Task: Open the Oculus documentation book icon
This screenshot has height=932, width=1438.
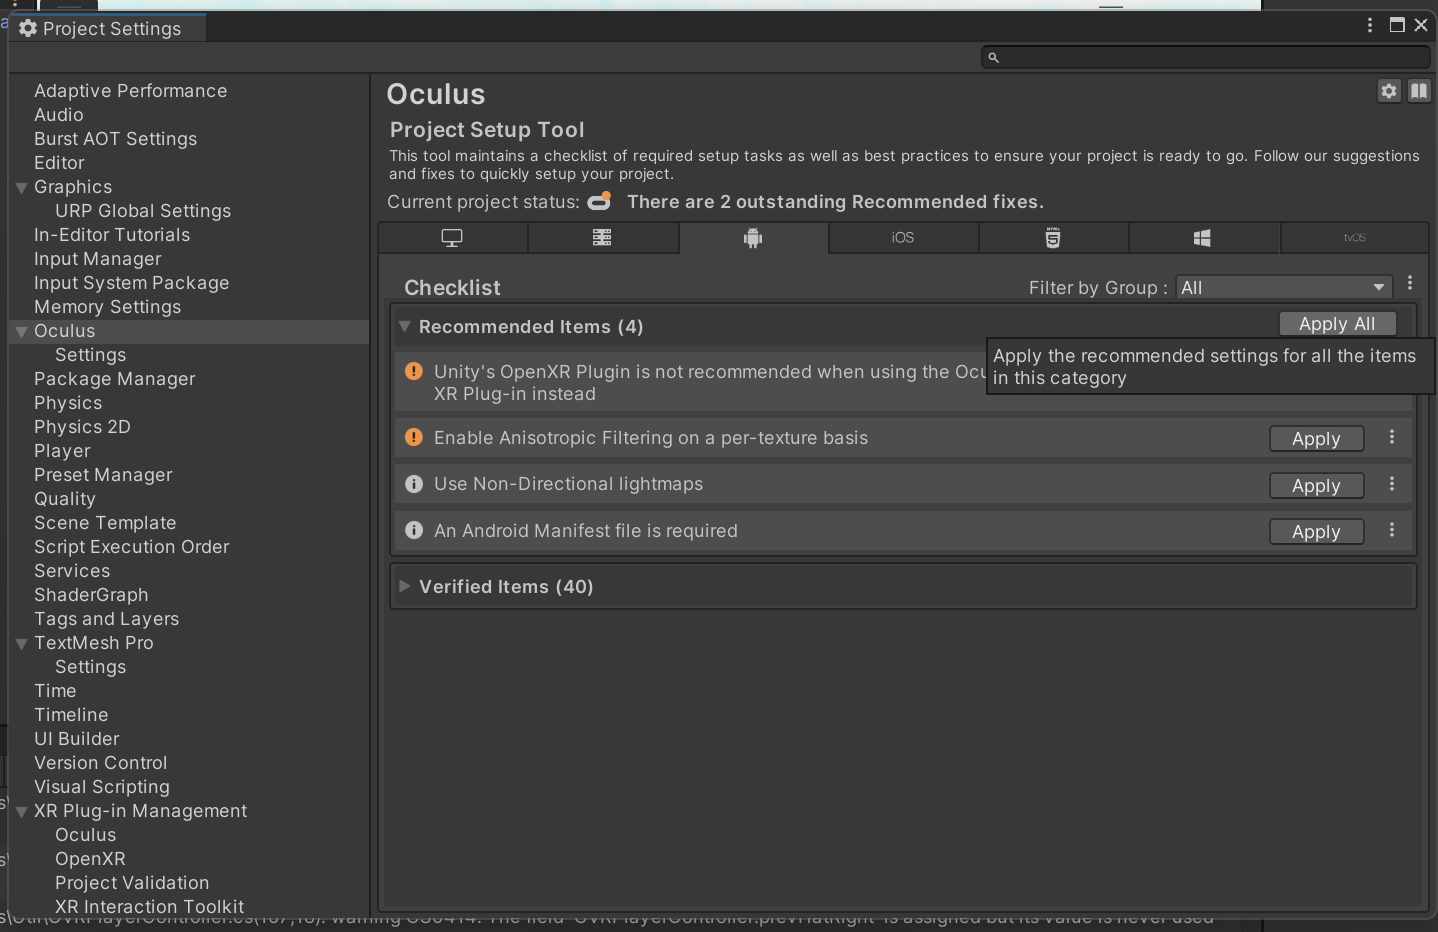Action: pyautogui.click(x=1419, y=91)
